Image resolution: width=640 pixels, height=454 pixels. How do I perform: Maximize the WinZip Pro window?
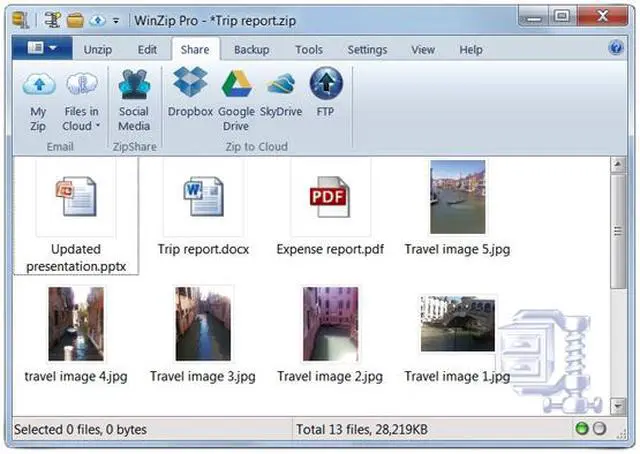click(562, 17)
